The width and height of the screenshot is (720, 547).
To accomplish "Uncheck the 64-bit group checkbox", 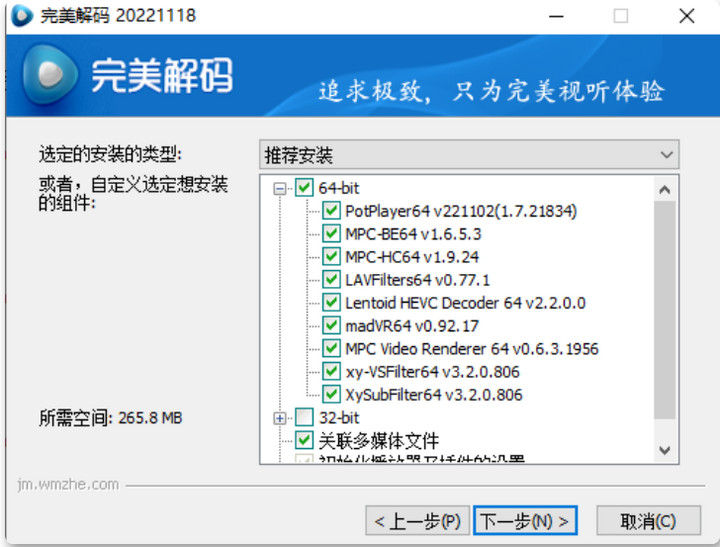I will pyautogui.click(x=304, y=188).
